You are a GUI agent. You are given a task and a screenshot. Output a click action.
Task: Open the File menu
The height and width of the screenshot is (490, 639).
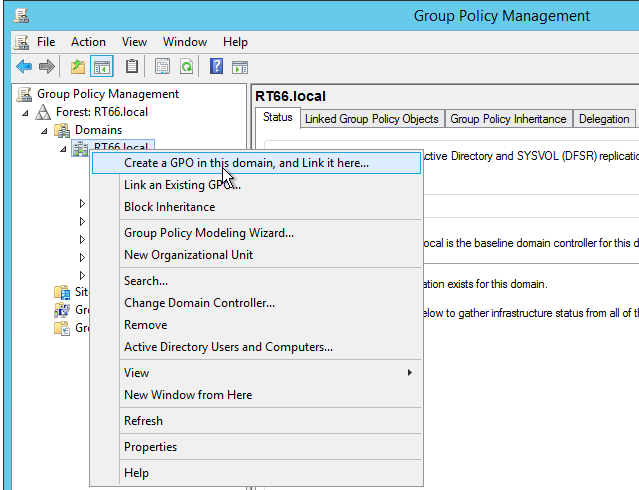(46, 42)
